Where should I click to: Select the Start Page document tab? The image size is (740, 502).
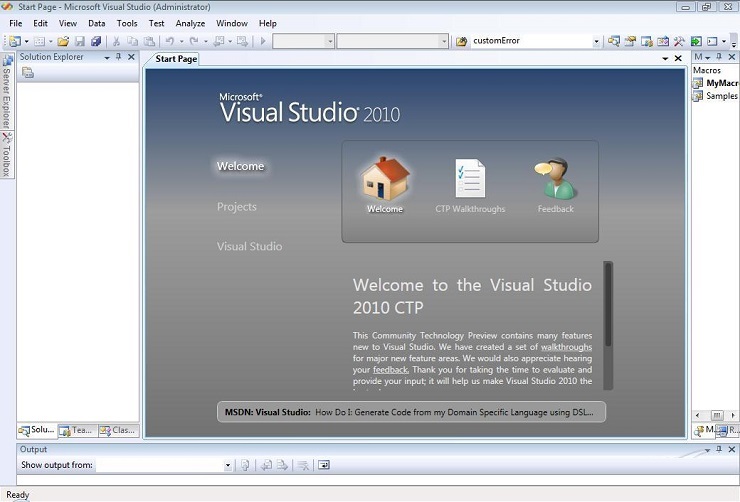(x=176, y=59)
